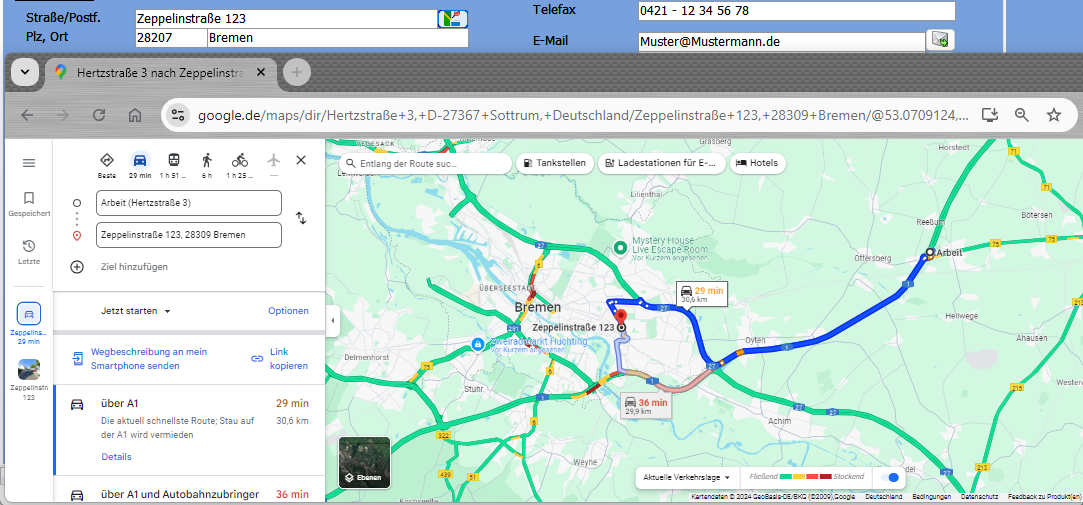Select flight travel mode
1083x505 pixels.
pos(274,166)
